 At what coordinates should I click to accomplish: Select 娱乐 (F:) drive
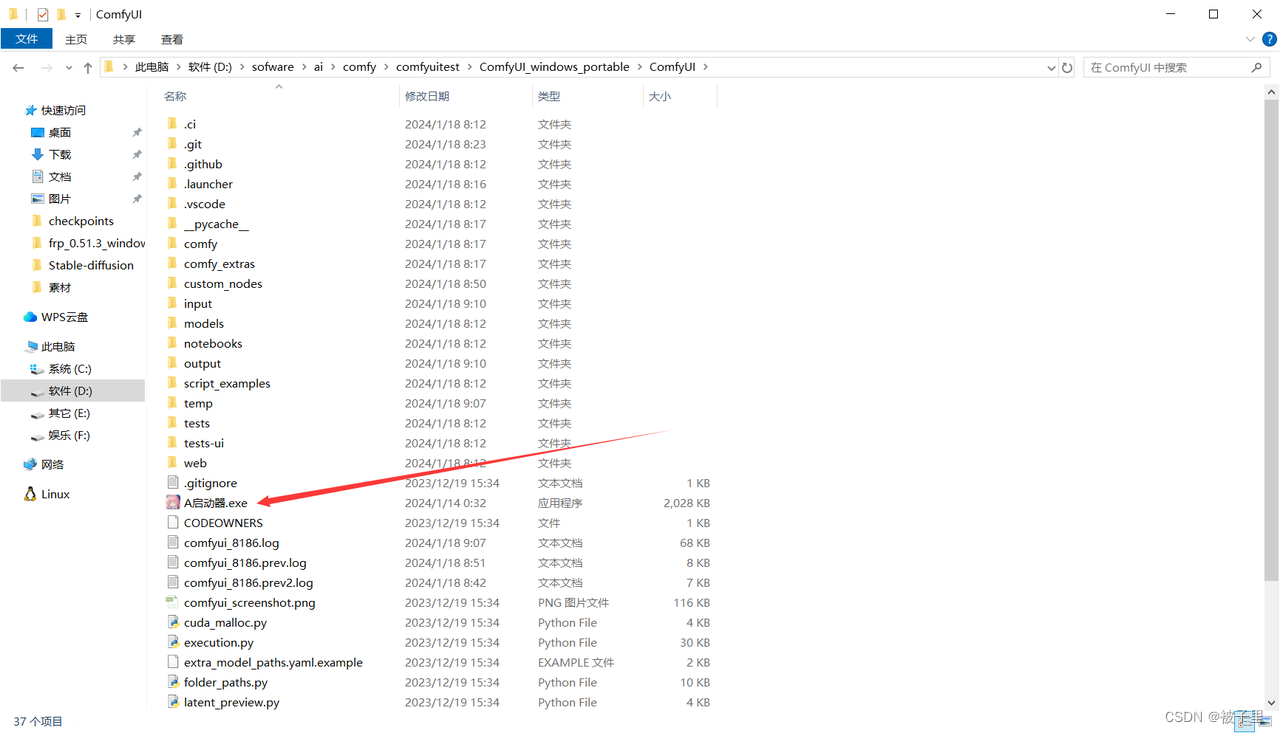[x=69, y=435]
